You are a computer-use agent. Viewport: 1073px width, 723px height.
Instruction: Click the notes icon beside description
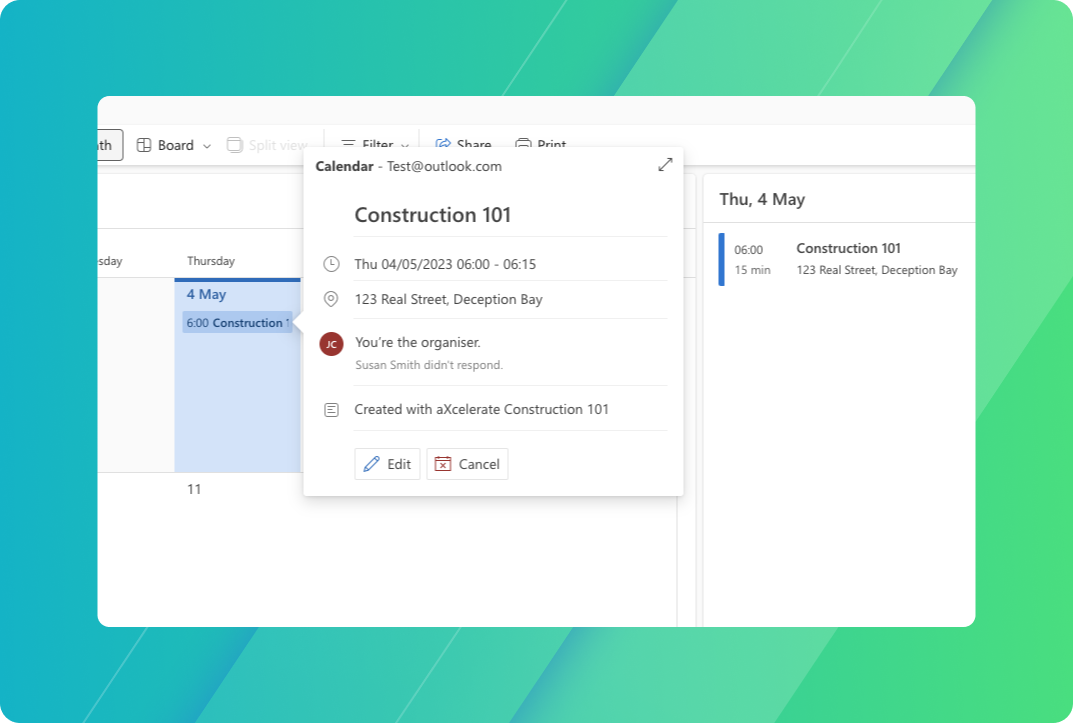coord(331,410)
